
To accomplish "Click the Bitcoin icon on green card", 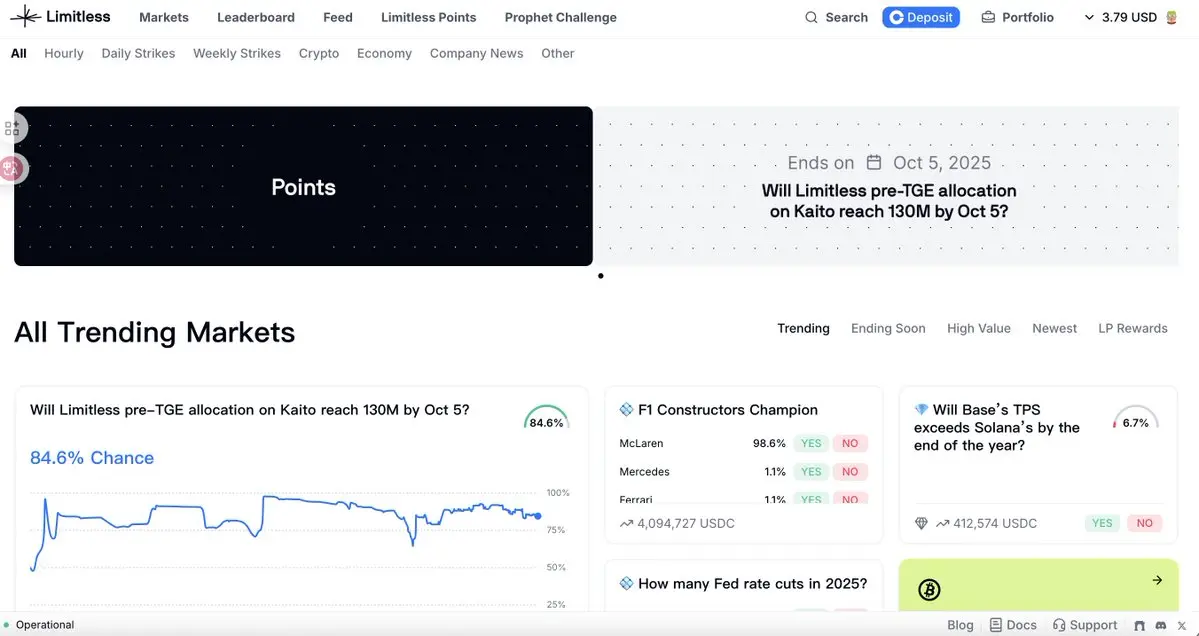I will coord(929,590).
